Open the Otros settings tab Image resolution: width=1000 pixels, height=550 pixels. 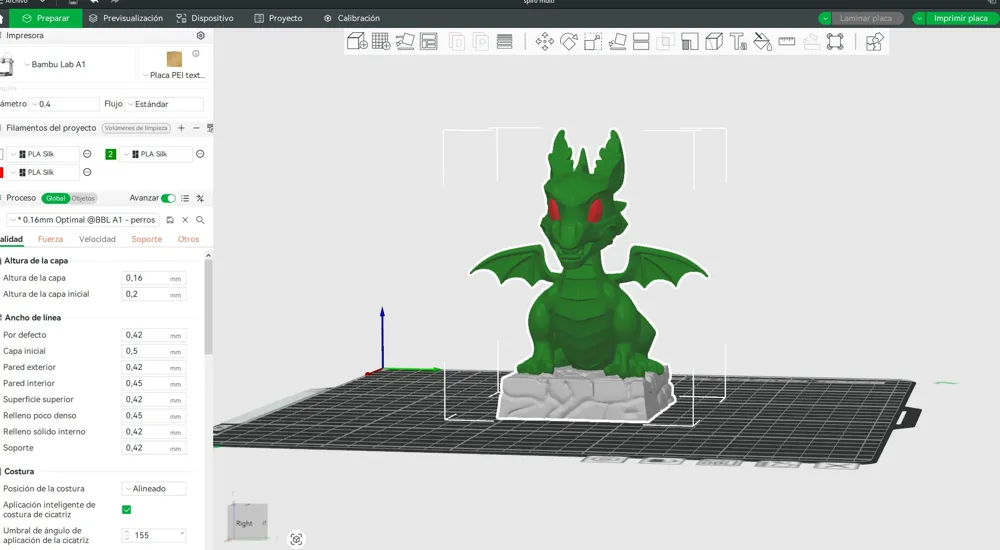click(188, 239)
